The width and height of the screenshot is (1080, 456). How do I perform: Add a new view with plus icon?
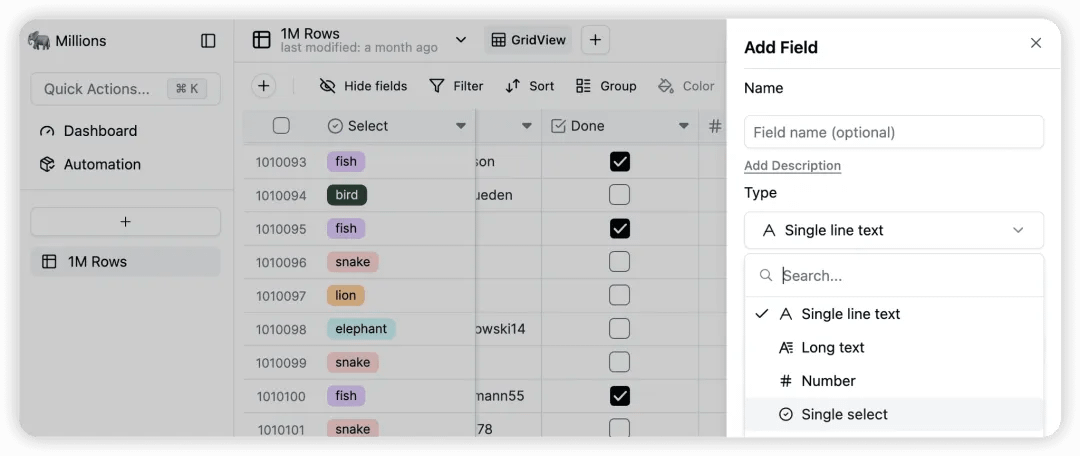(x=595, y=40)
